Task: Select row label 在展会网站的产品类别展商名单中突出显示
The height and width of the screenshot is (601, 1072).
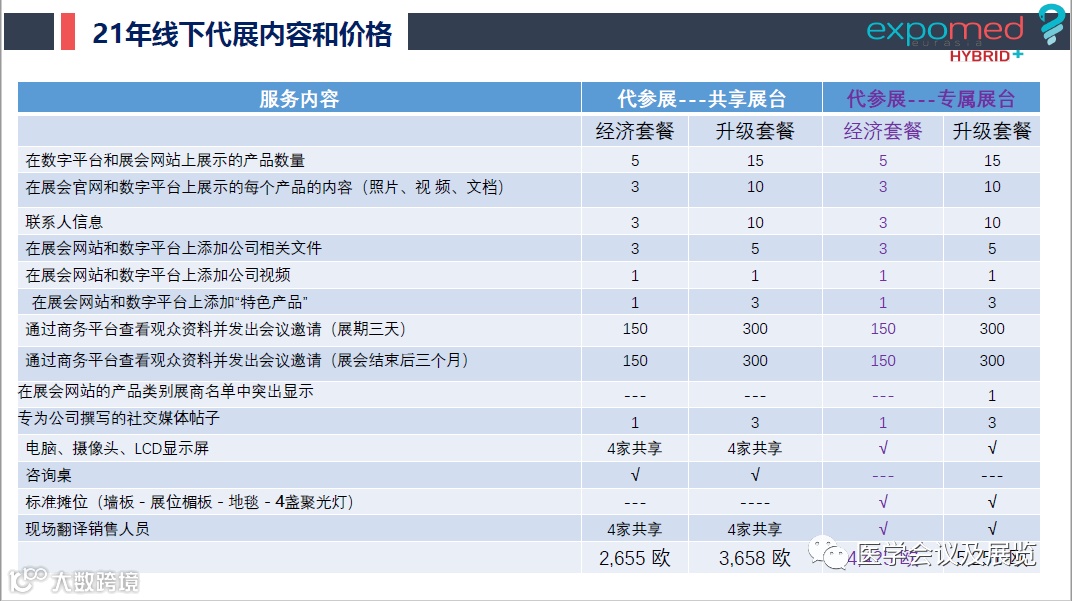Action: pyautogui.click(x=165, y=391)
